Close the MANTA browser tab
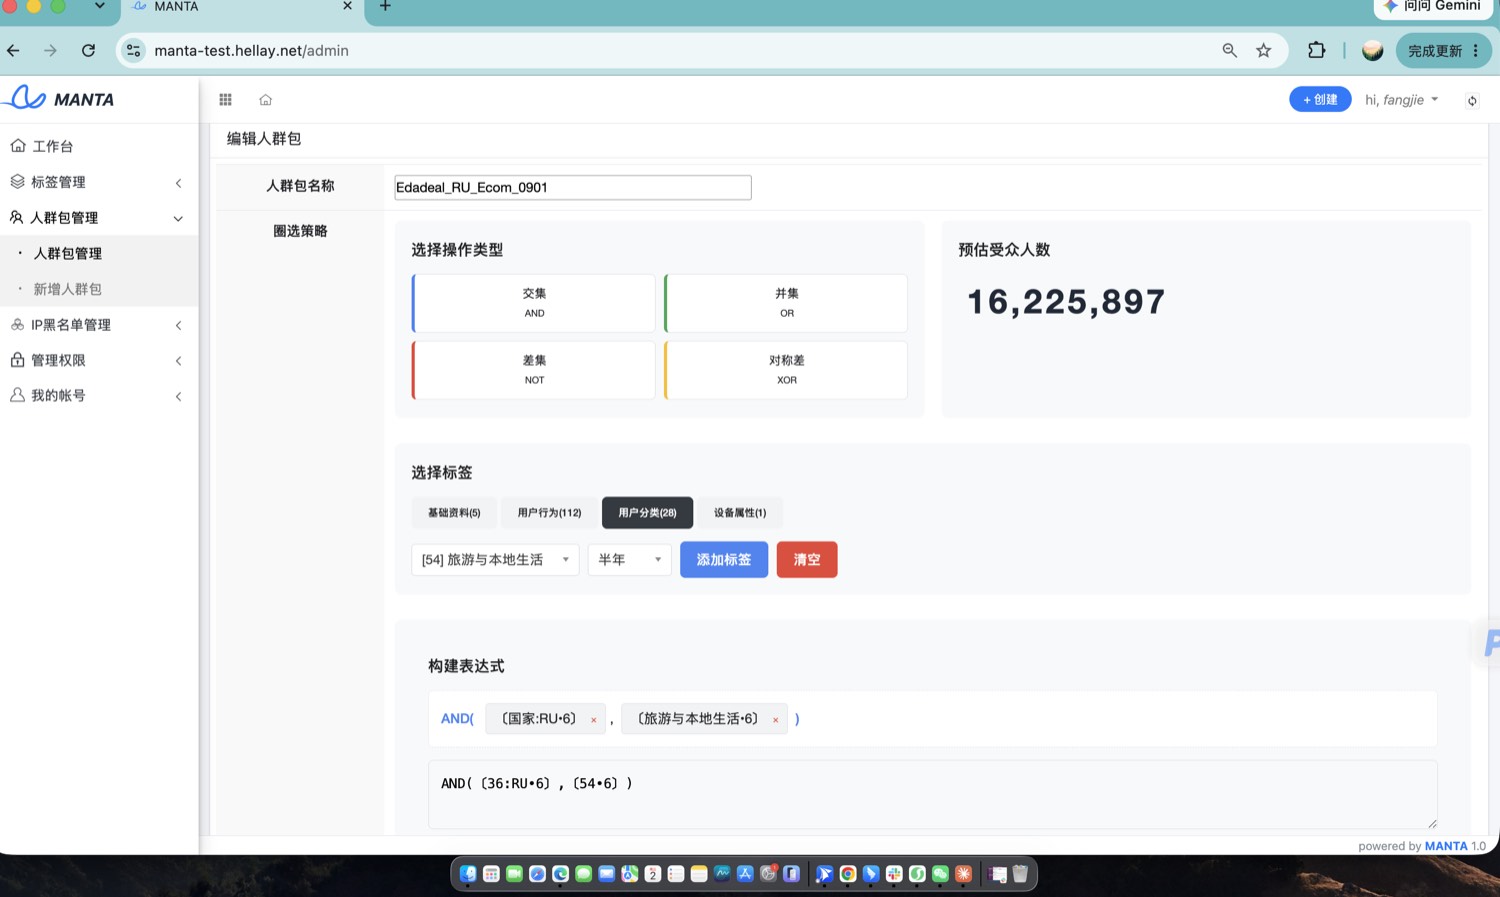The width and height of the screenshot is (1500, 897). [x=347, y=6]
